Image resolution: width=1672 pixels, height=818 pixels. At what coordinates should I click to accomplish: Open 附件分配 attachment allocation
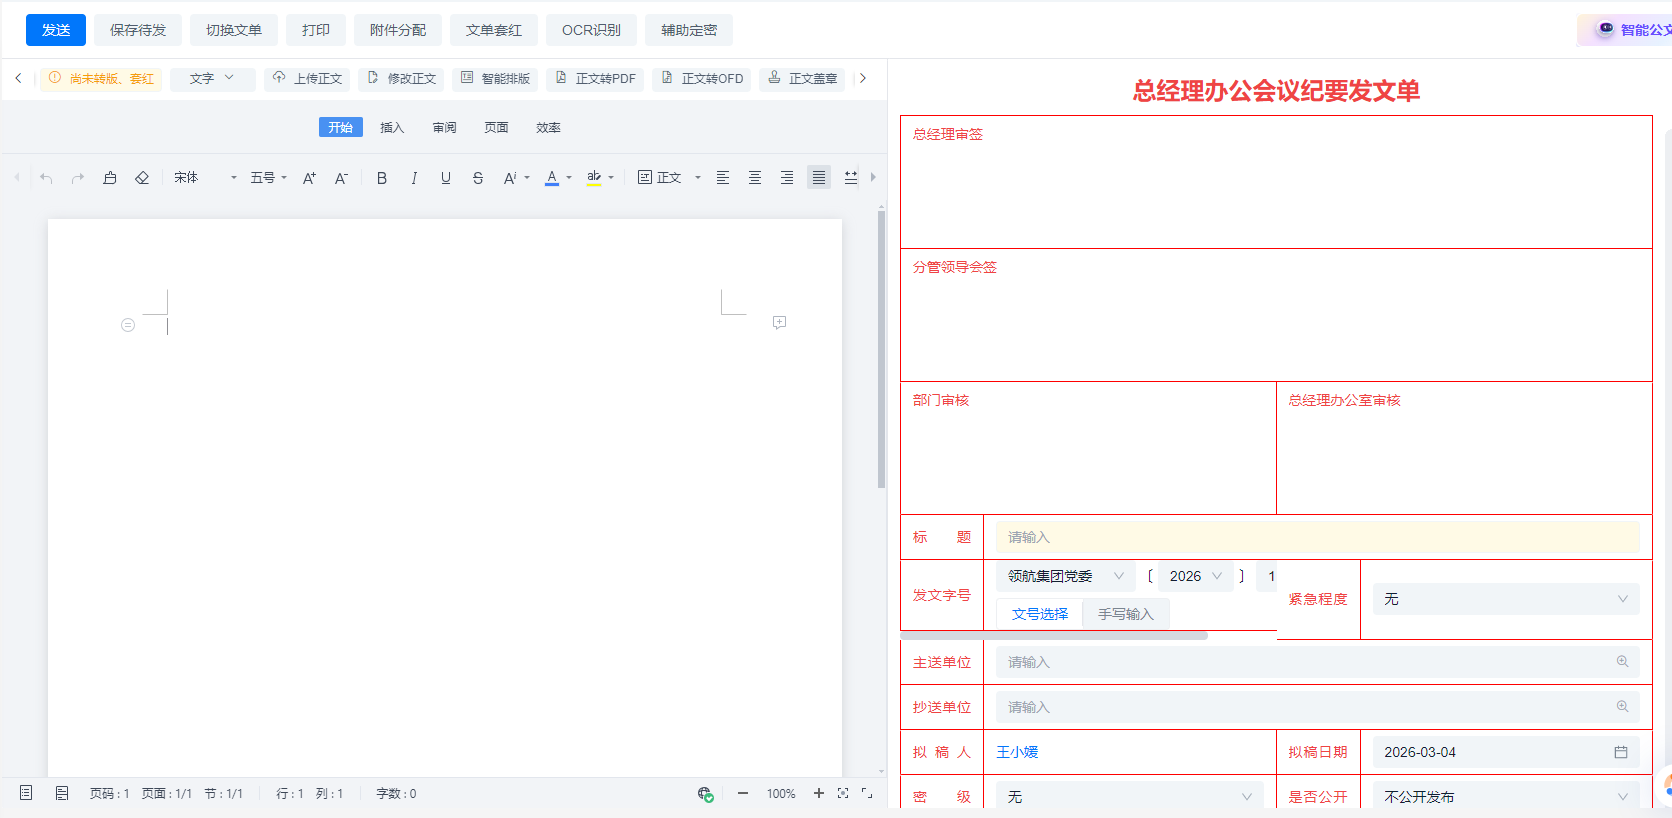pos(398,30)
